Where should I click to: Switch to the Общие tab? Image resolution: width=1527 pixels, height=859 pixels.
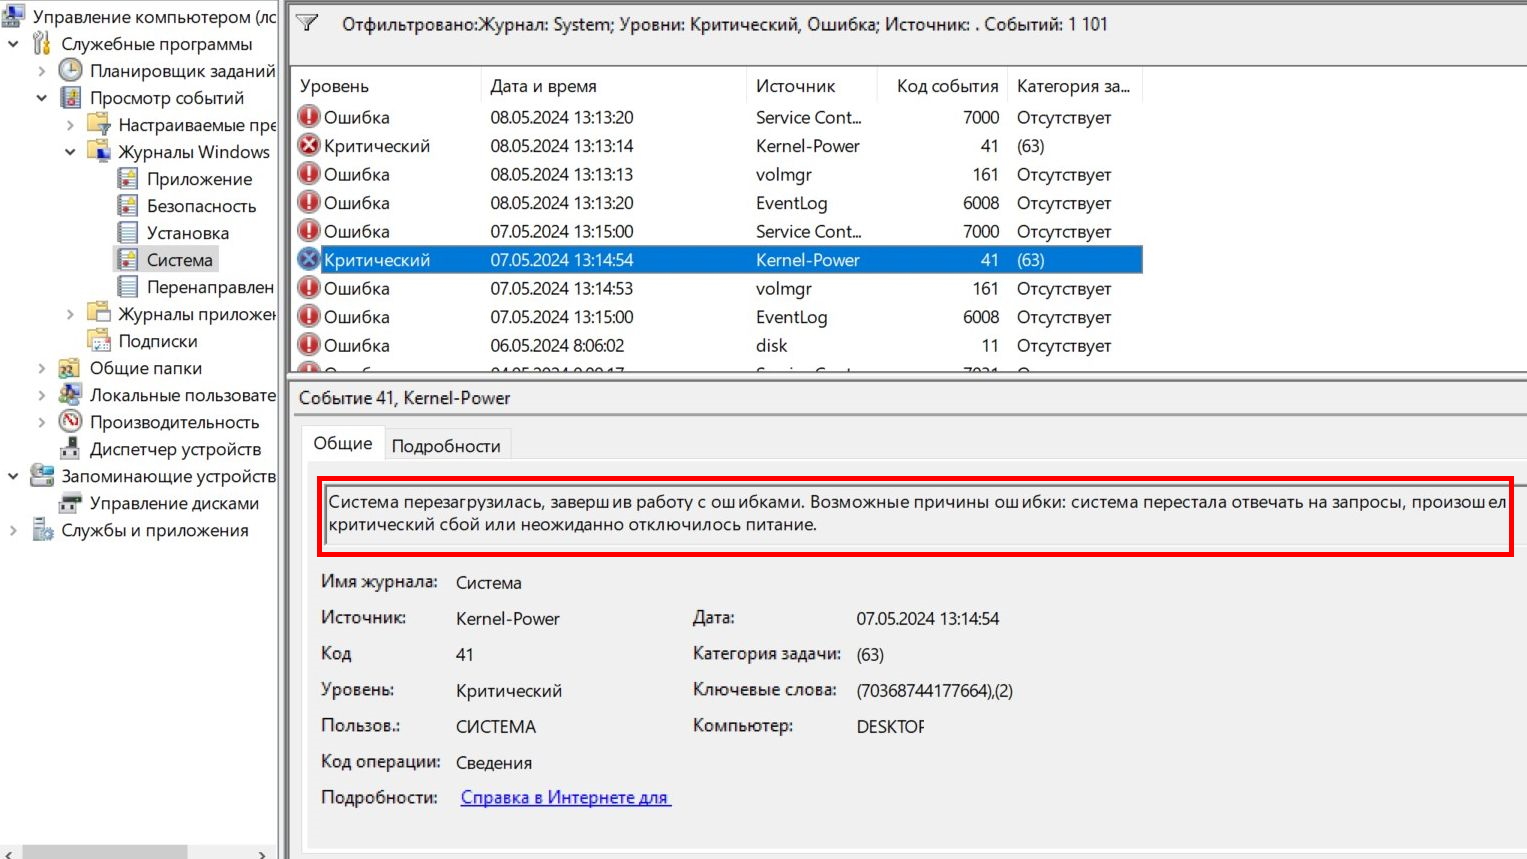click(342, 443)
